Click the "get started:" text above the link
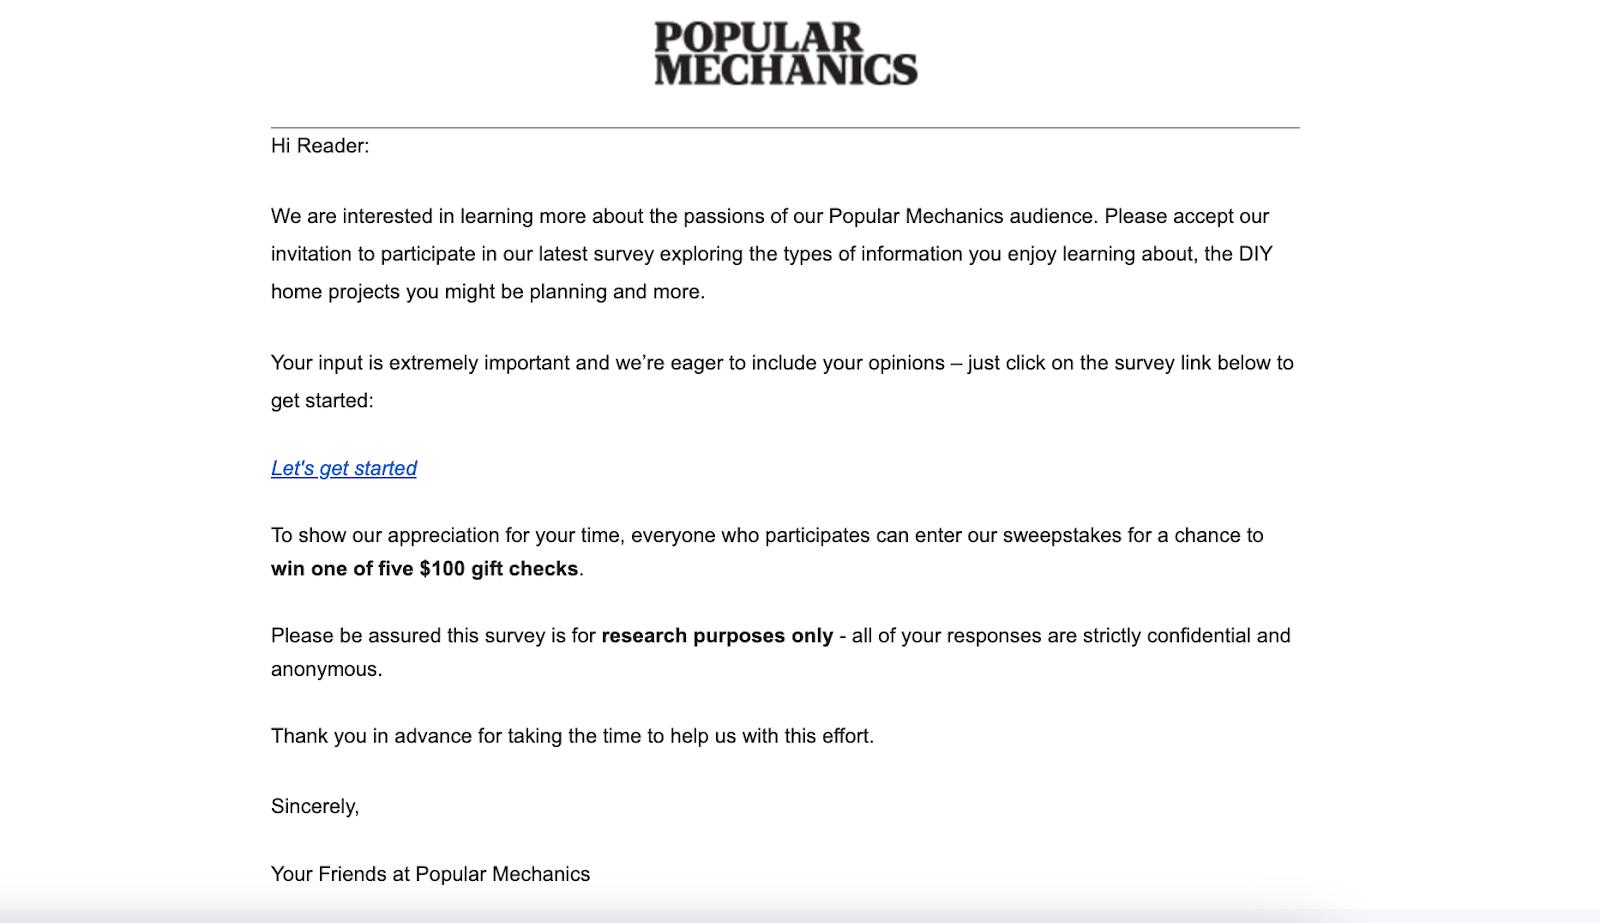1600x923 pixels. tap(322, 401)
